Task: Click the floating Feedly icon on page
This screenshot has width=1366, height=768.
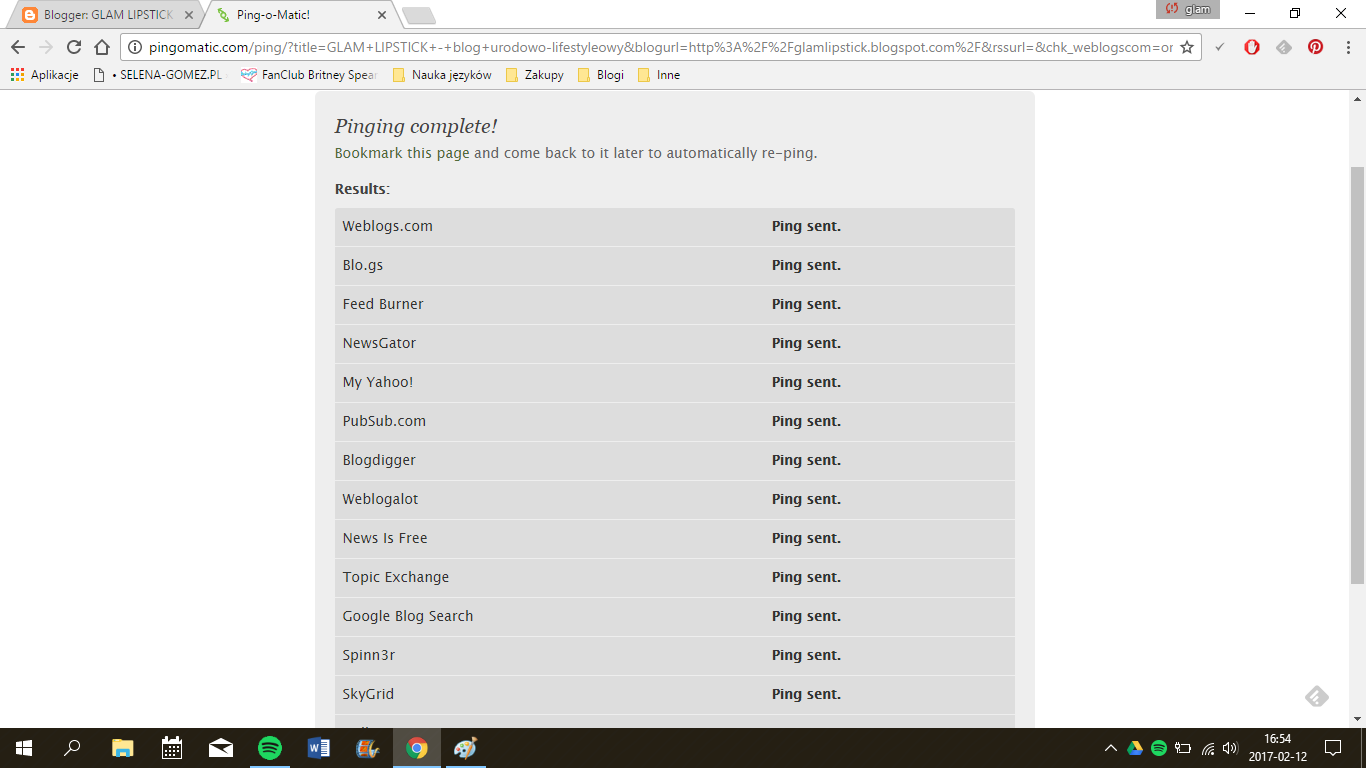Action: pos(1317,696)
